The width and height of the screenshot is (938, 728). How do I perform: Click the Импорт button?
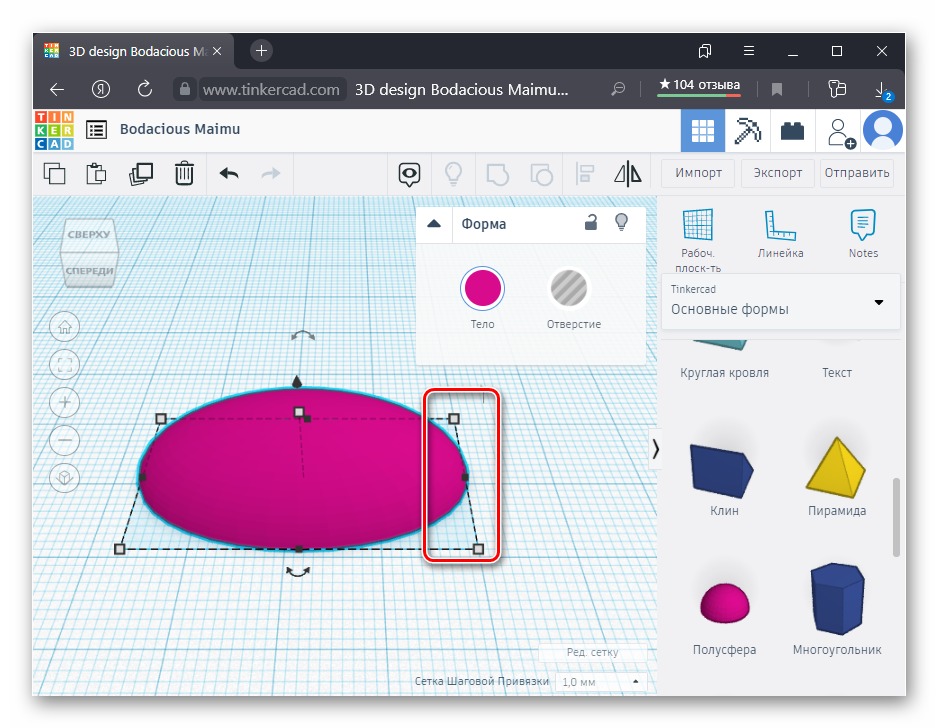pyautogui.click(x=698, y=172)
